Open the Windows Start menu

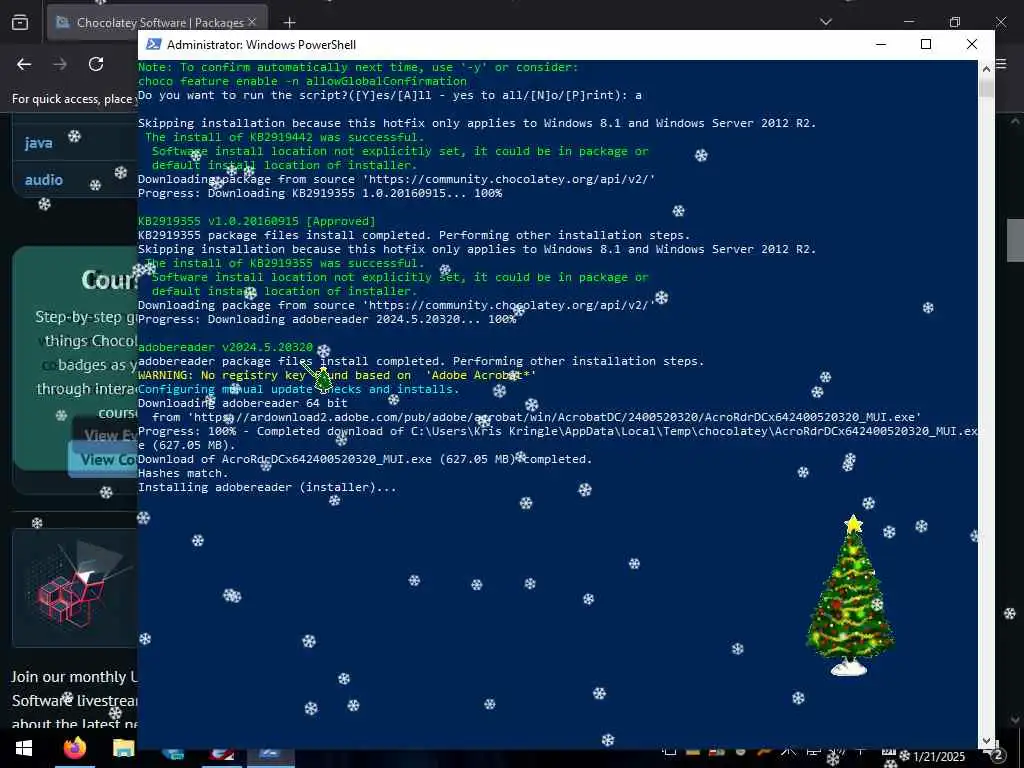24,748
